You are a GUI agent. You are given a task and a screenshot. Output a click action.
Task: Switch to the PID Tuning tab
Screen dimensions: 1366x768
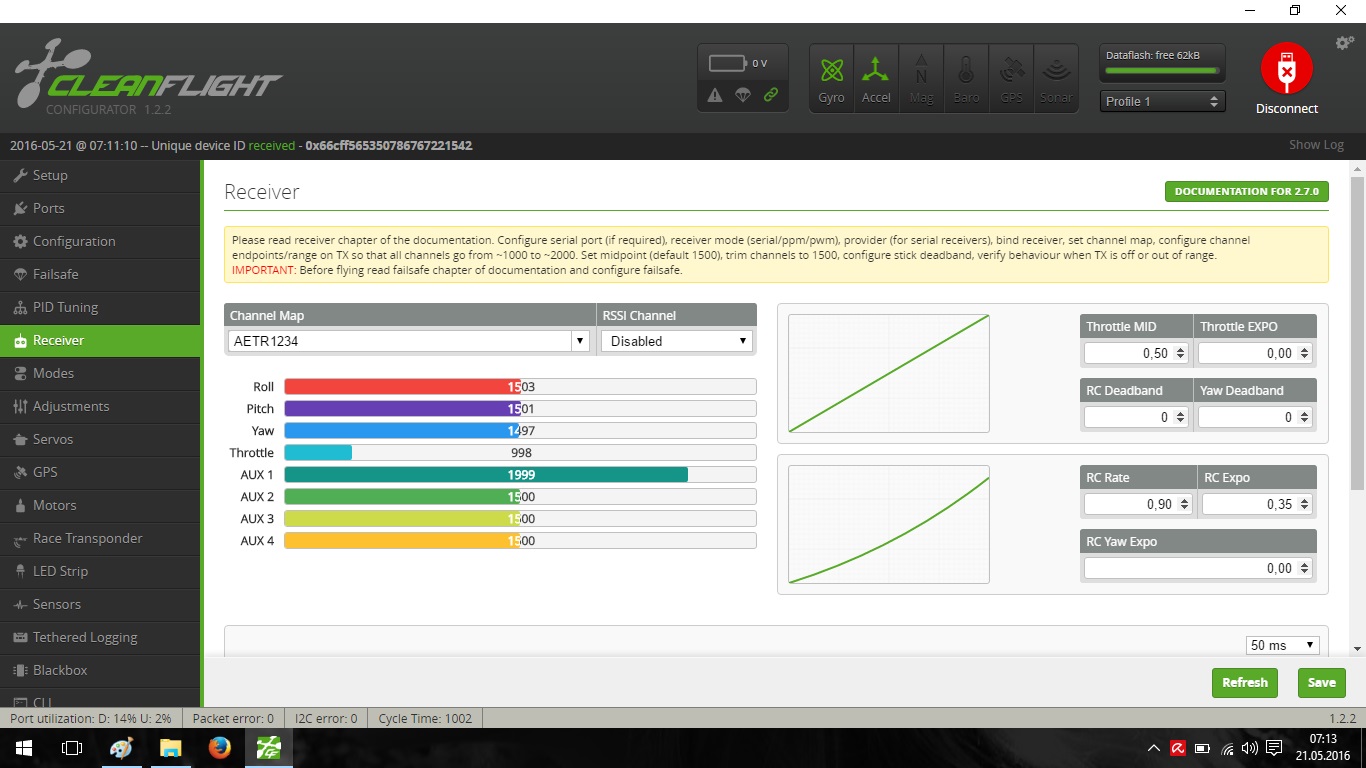[x=65, y=307]
